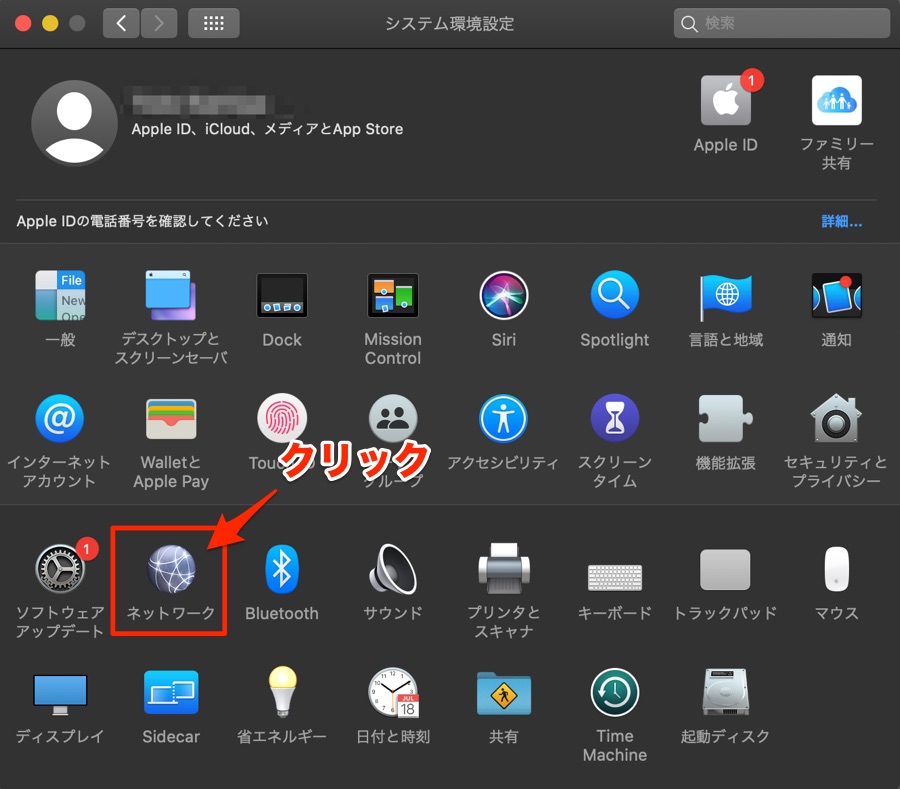Open アクセシビリティ preferences
Image resolution: width=900 pixels, height=789 pixels.
click(x=503, y=418)
